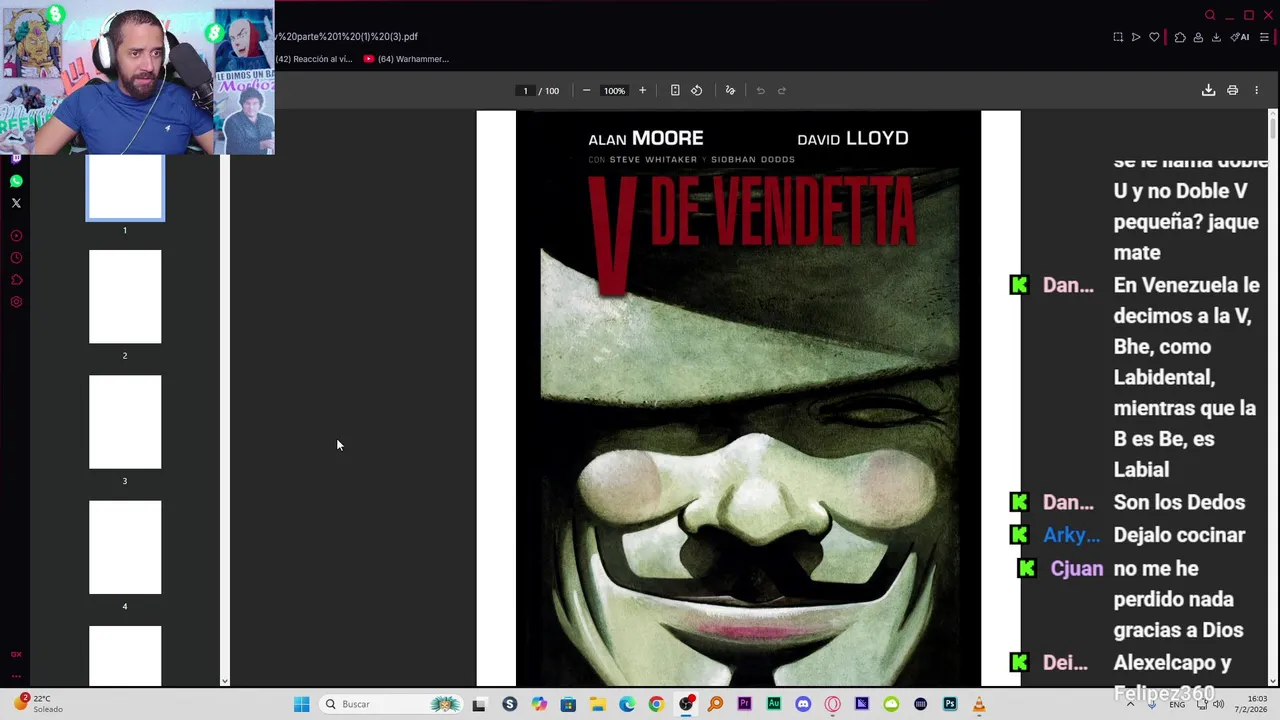The width and height of the screenshot is (1280, 720).
Task: Open the AI assistant button
Action: coord(1240,37)
